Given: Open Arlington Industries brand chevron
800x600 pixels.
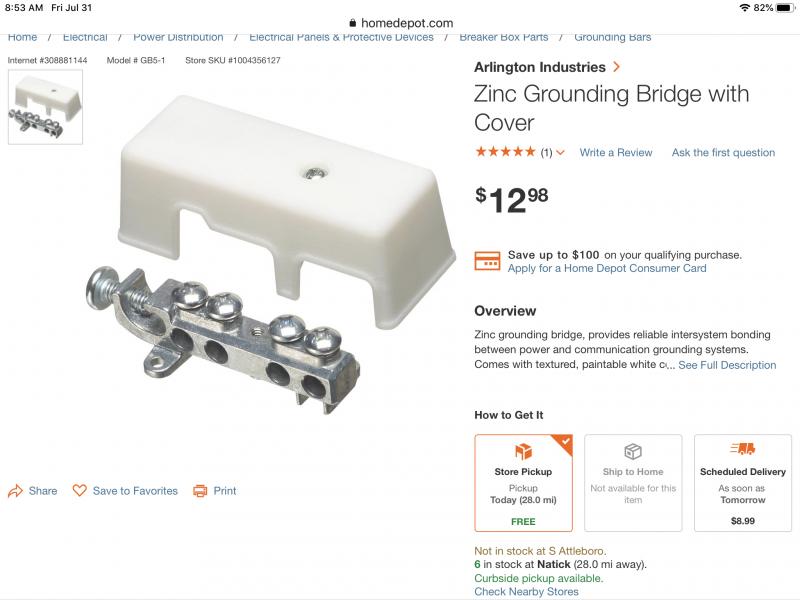Looking at the screenshot, I should 617,67.
